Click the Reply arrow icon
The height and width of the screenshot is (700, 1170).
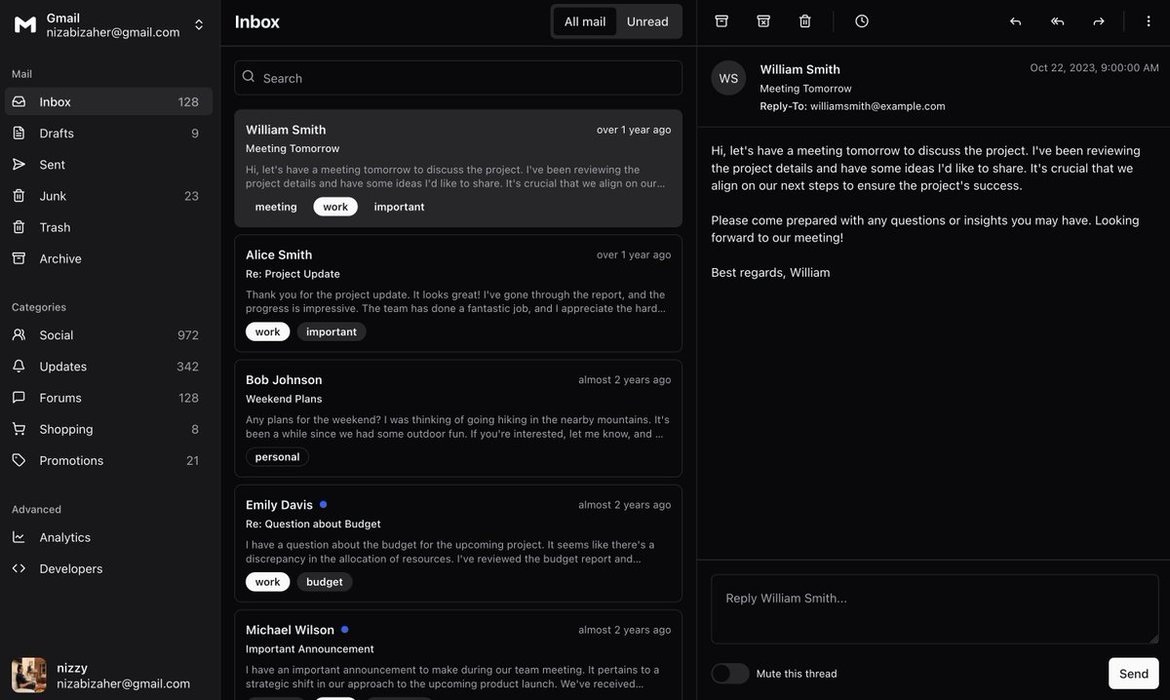1015,21
